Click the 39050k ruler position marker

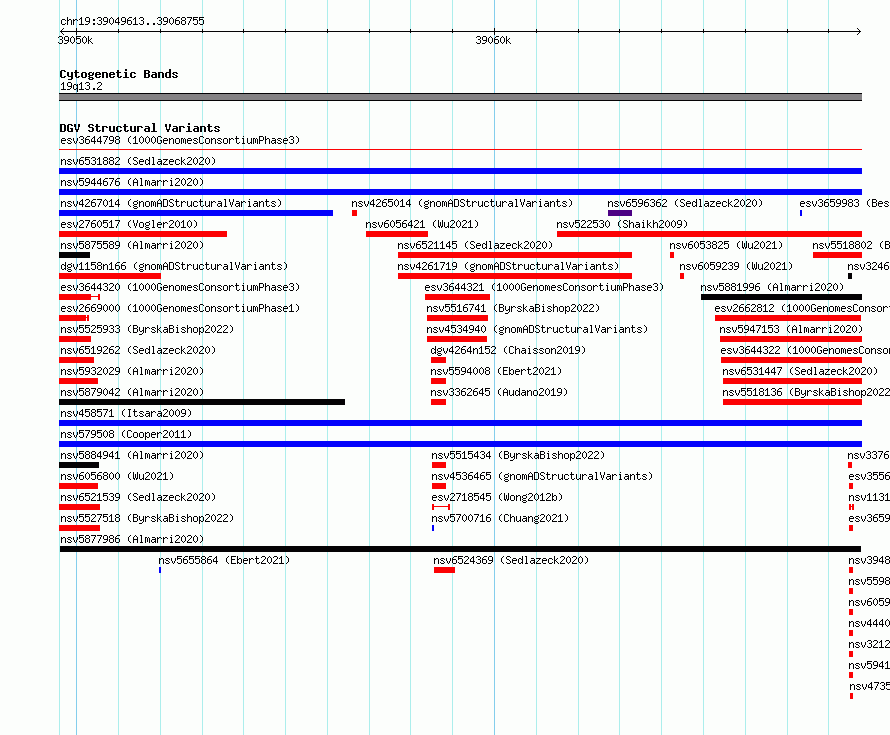pyautogui.click(x=75, y=40)
